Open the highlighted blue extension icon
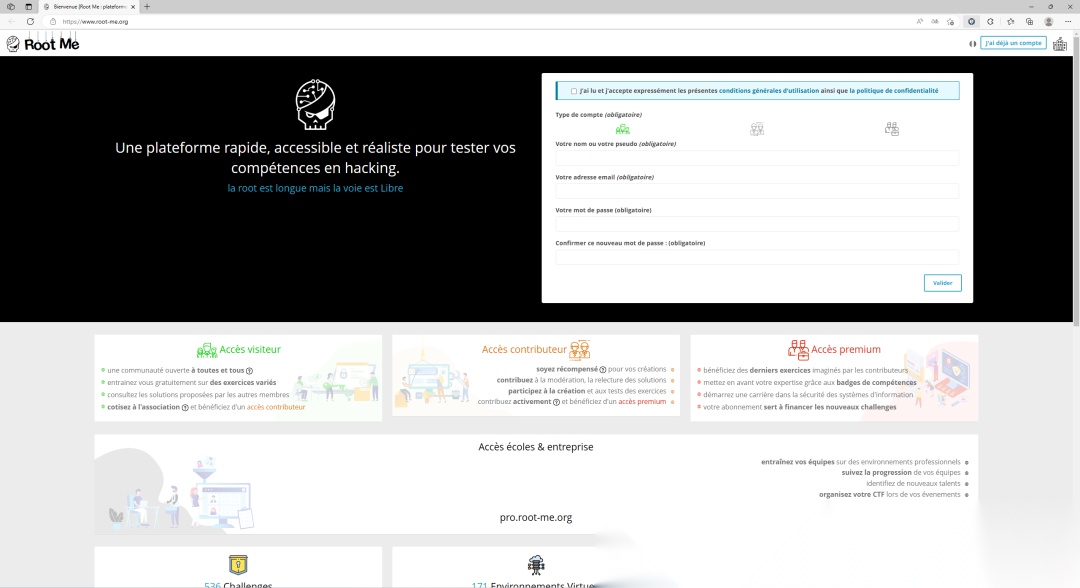The height and width of the screenshot is (588, 1080). point(971,21)
